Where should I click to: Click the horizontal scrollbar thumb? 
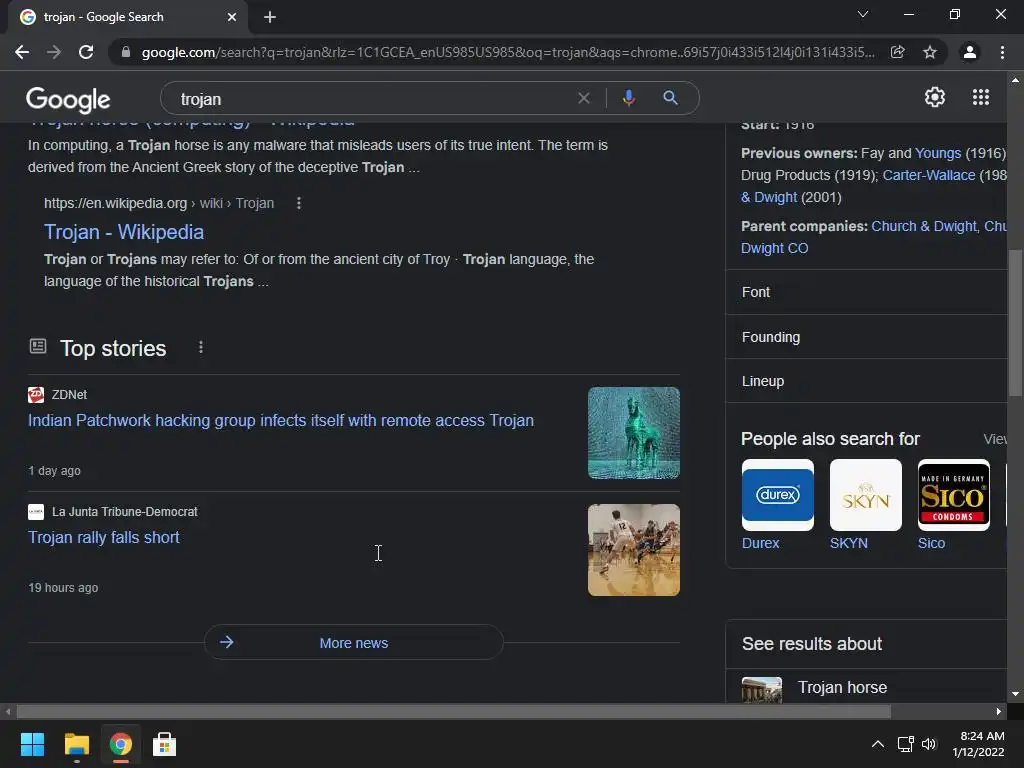pos(453,711)
